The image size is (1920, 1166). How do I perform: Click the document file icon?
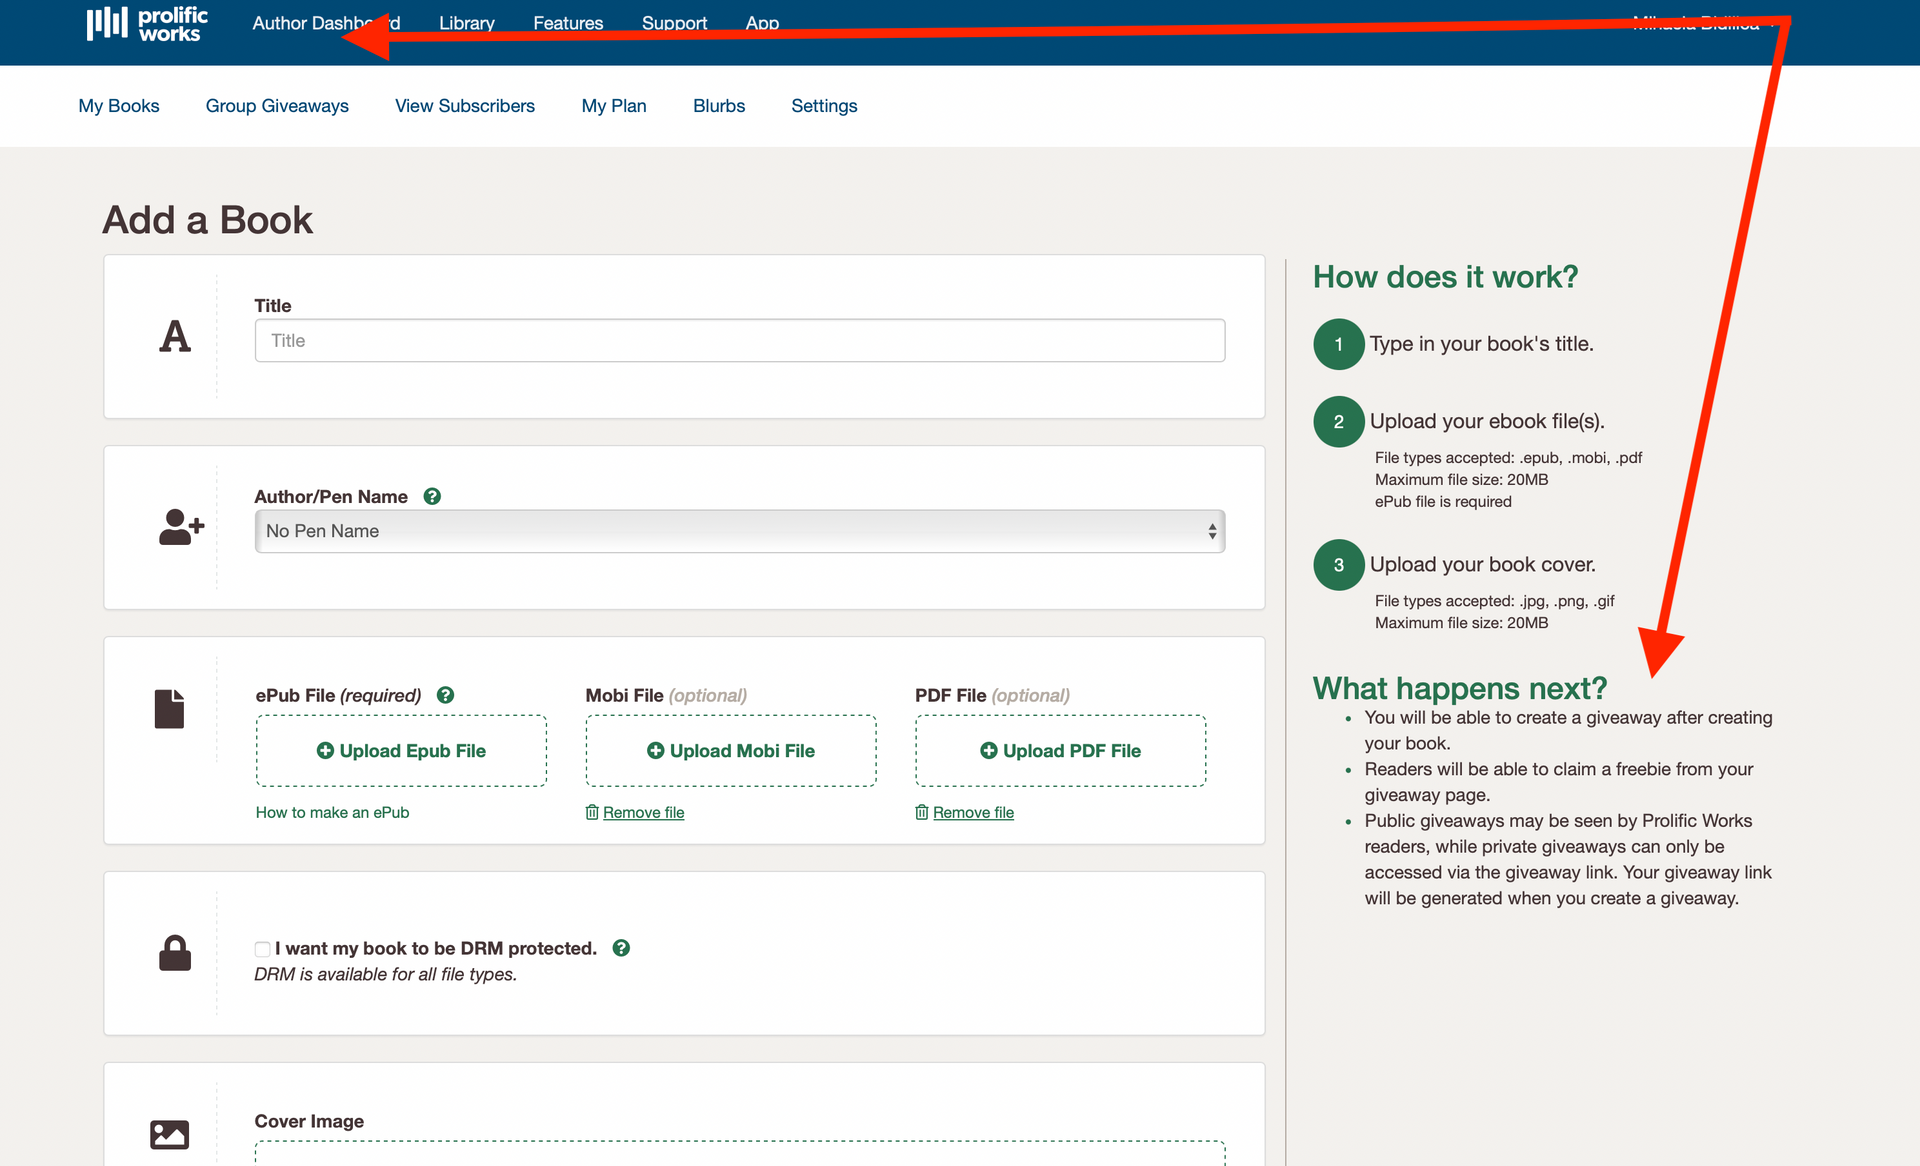coord(169,708)
